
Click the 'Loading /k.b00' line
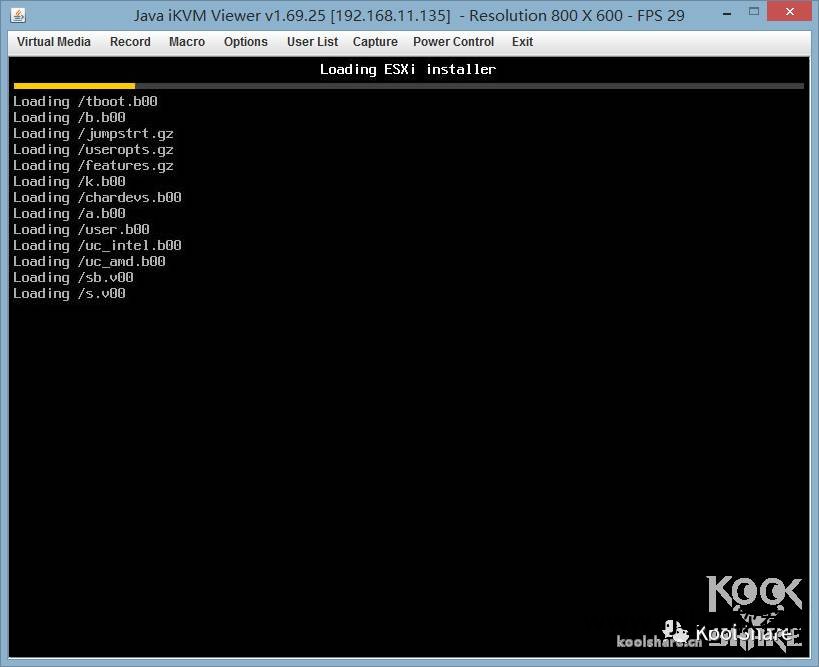click(69, 182)
